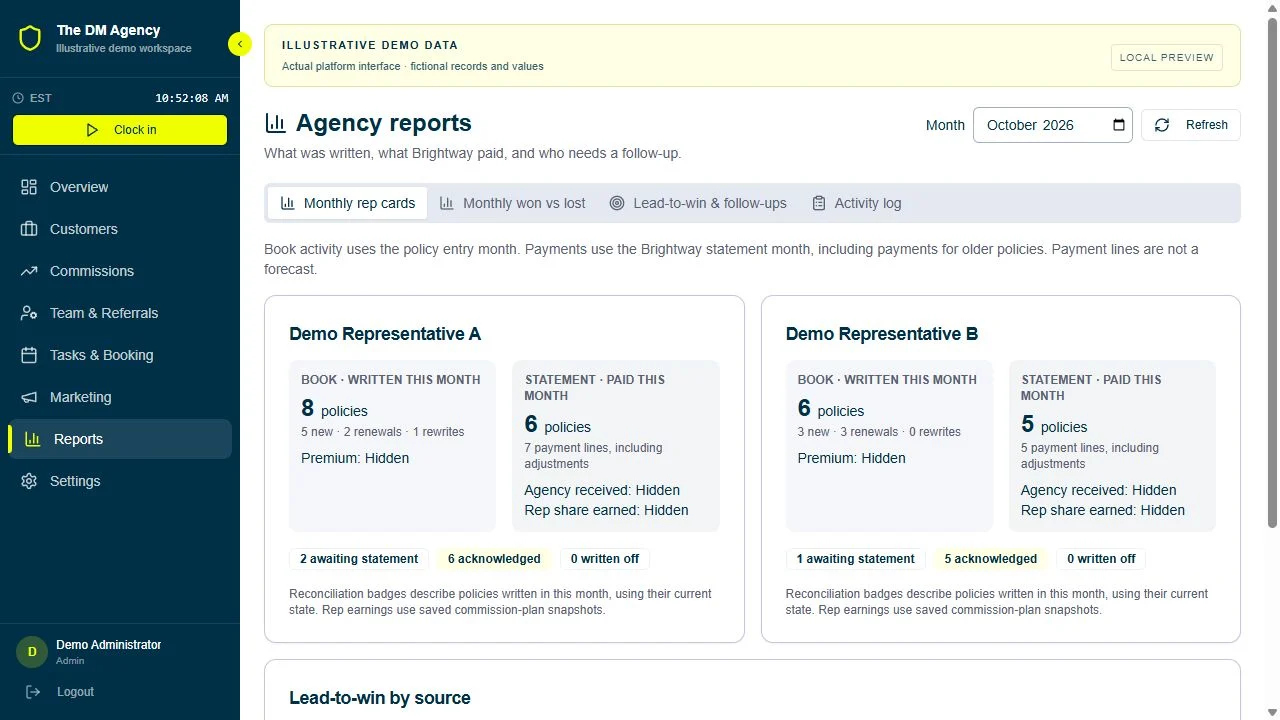Click the Demo Administrator avatar

point(32,652)
